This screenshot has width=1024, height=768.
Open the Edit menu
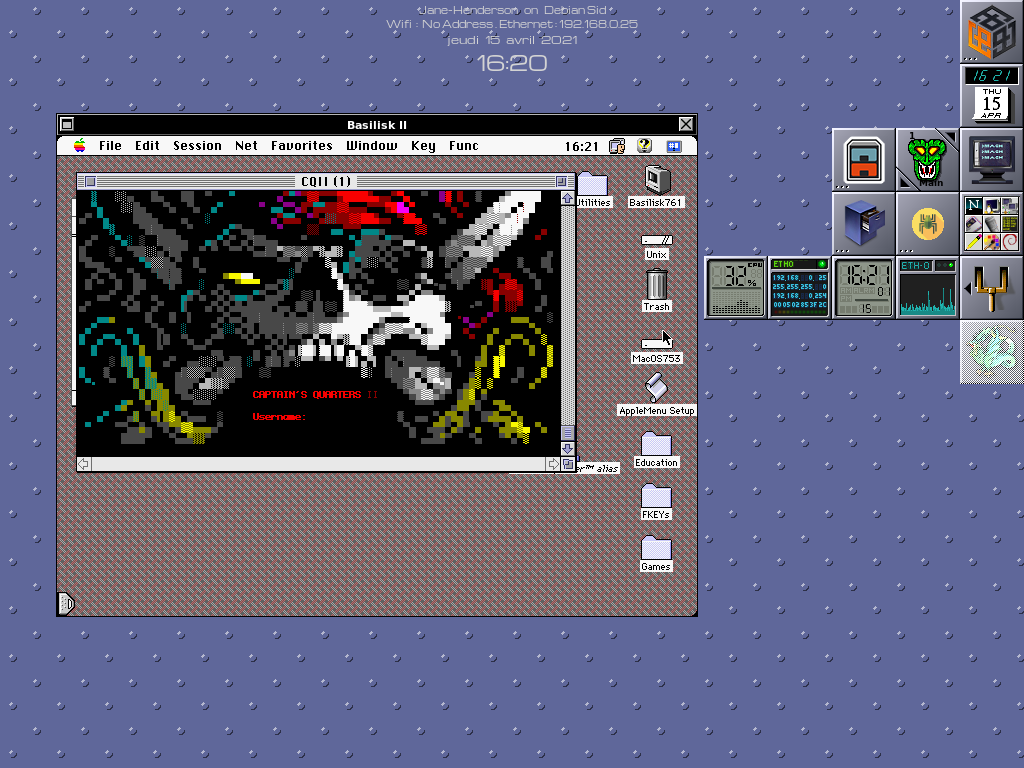[148, 146]
